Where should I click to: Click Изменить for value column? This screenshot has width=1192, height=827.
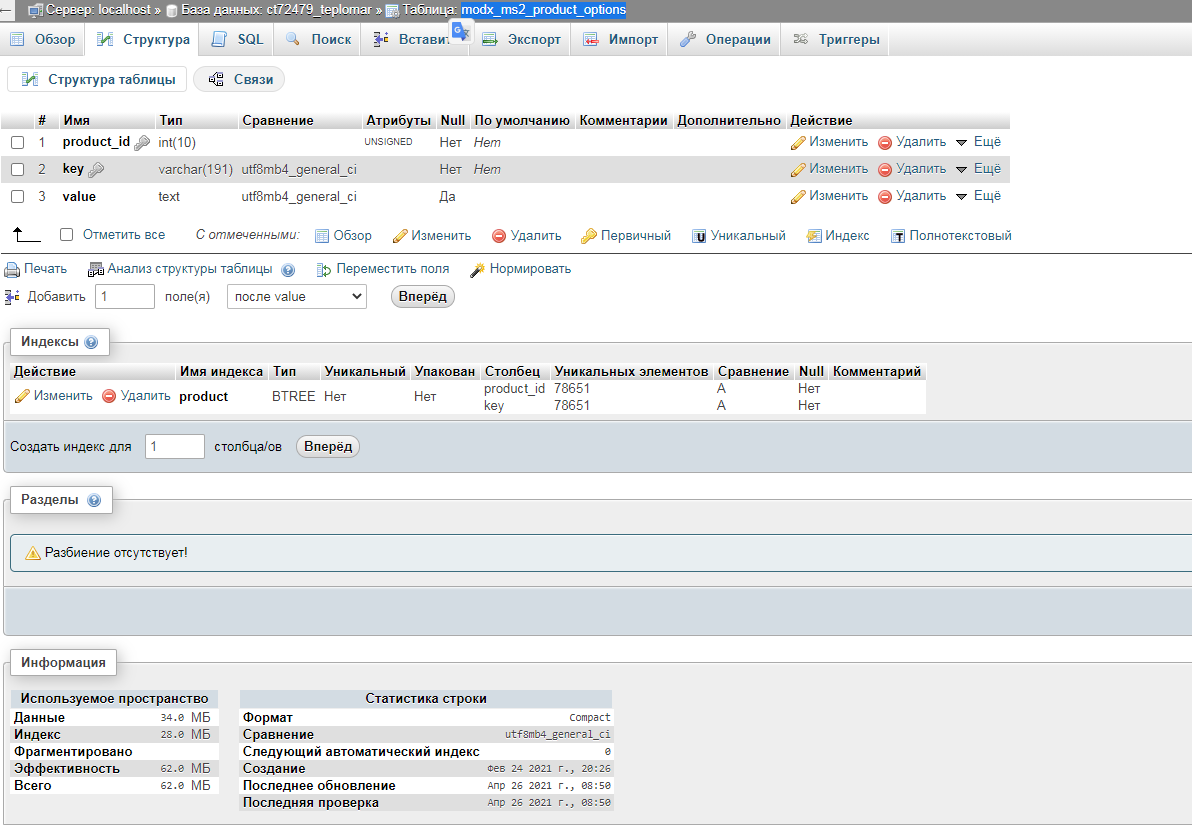pos(829,196)
